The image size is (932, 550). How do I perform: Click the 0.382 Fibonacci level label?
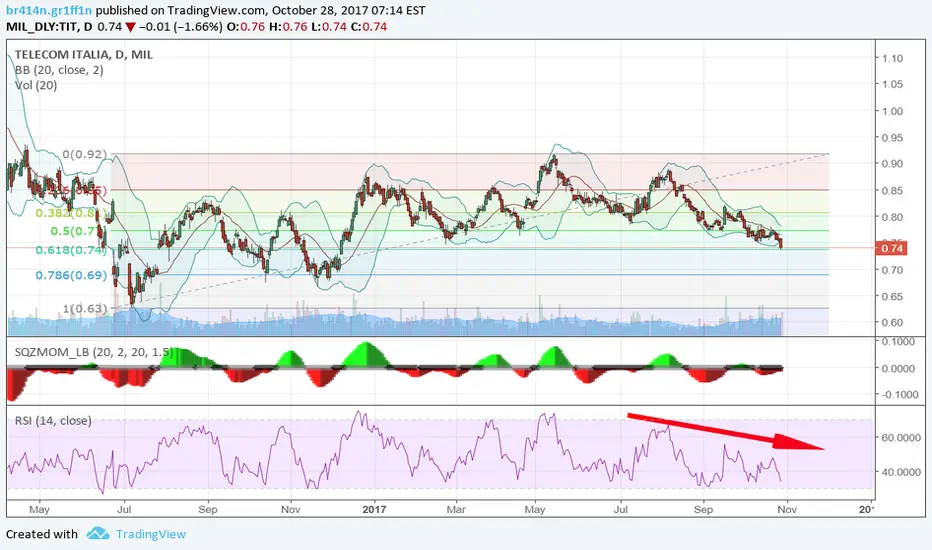(x=70, y=213)
